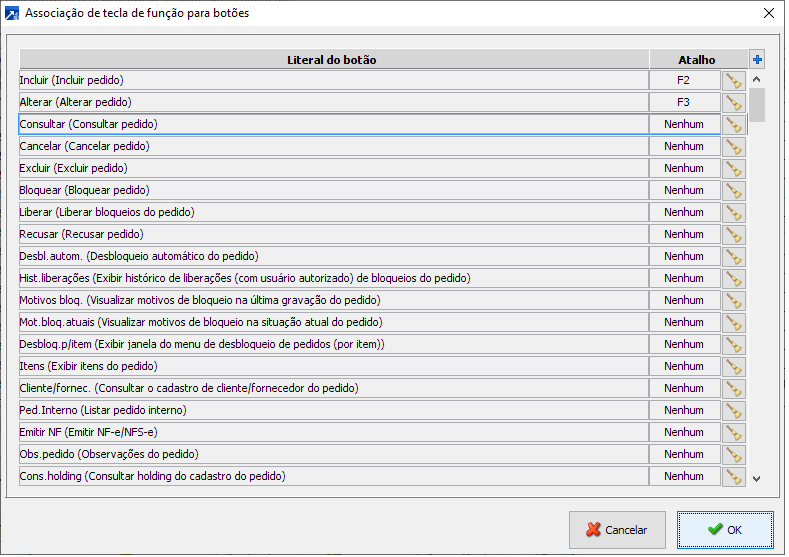Clear shortcut for Alterar pedido row
The height and width of the screenshot is (557, 789).
(734, 103)
